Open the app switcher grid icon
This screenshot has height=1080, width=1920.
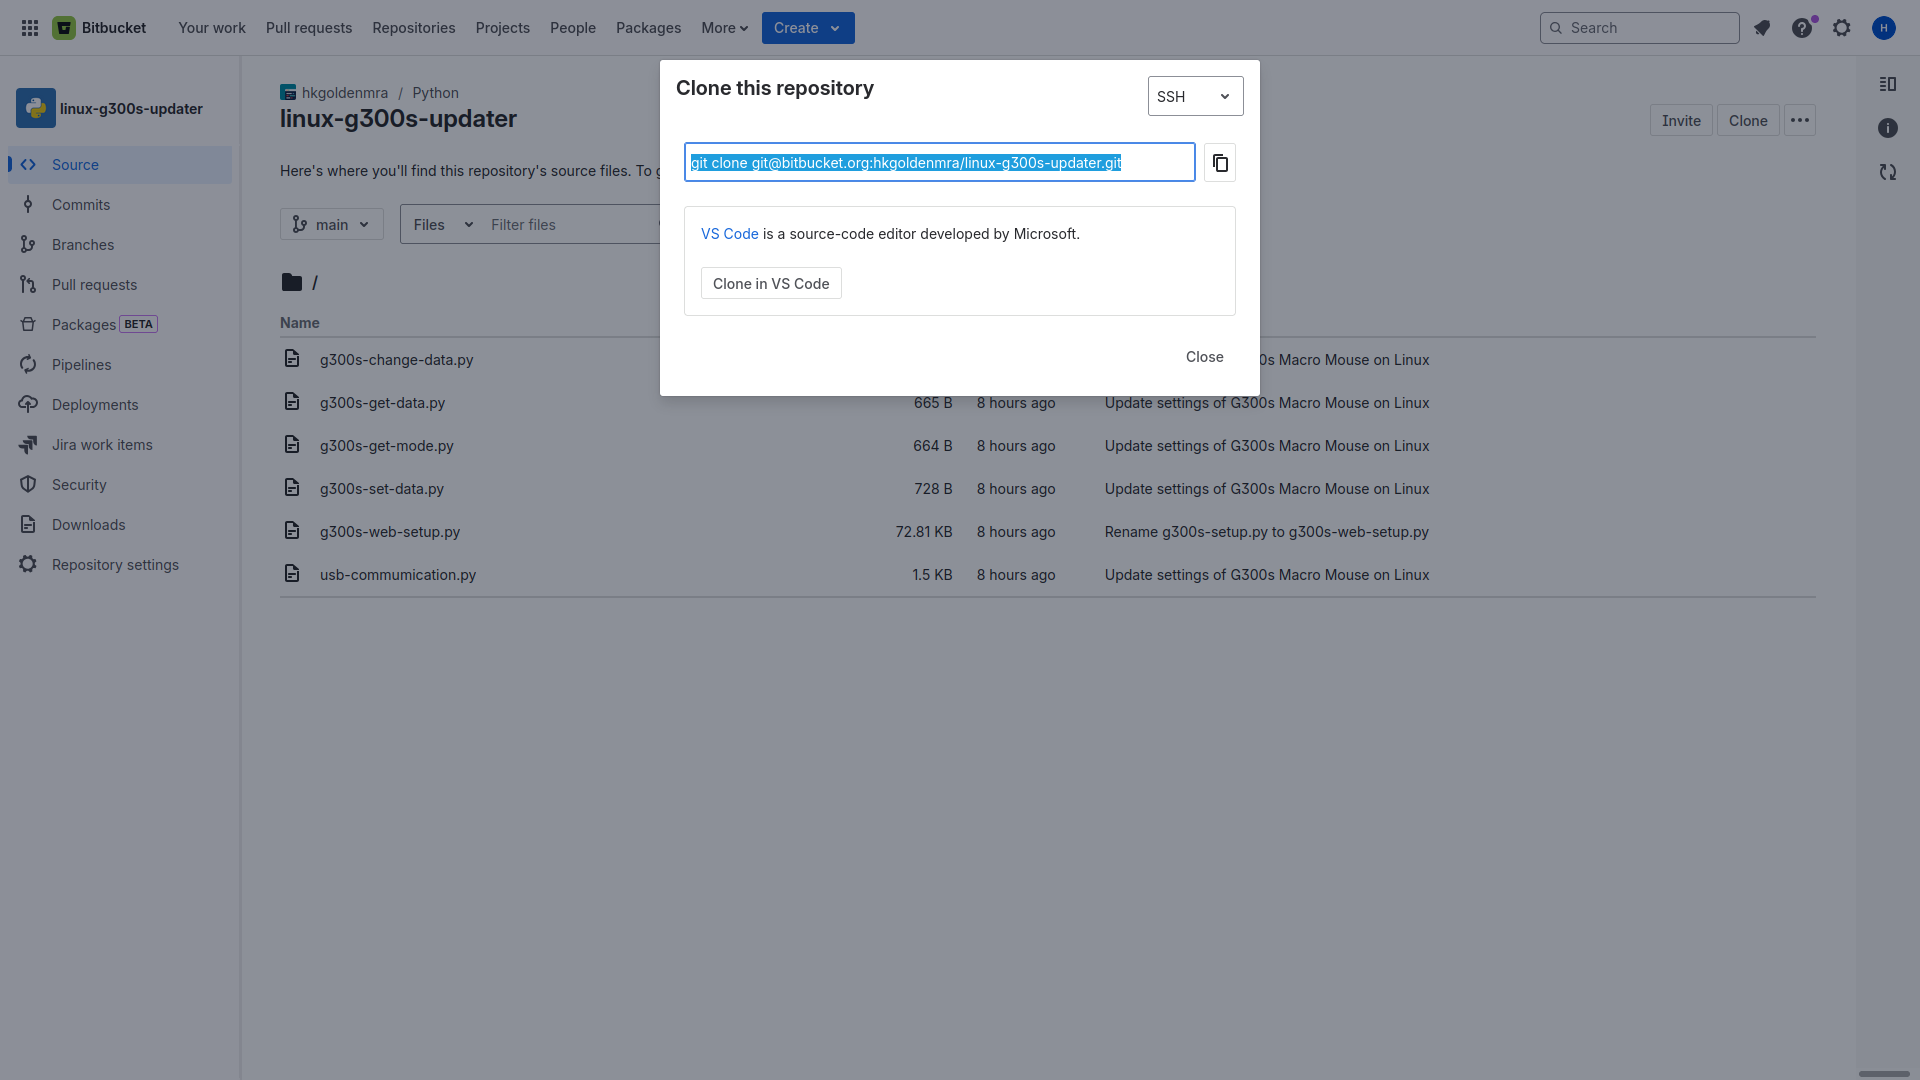(30, 28)
